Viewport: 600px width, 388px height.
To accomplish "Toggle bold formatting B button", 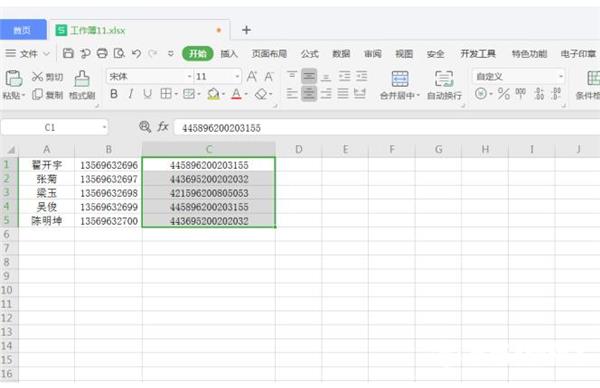I will (x=114, y=94).
